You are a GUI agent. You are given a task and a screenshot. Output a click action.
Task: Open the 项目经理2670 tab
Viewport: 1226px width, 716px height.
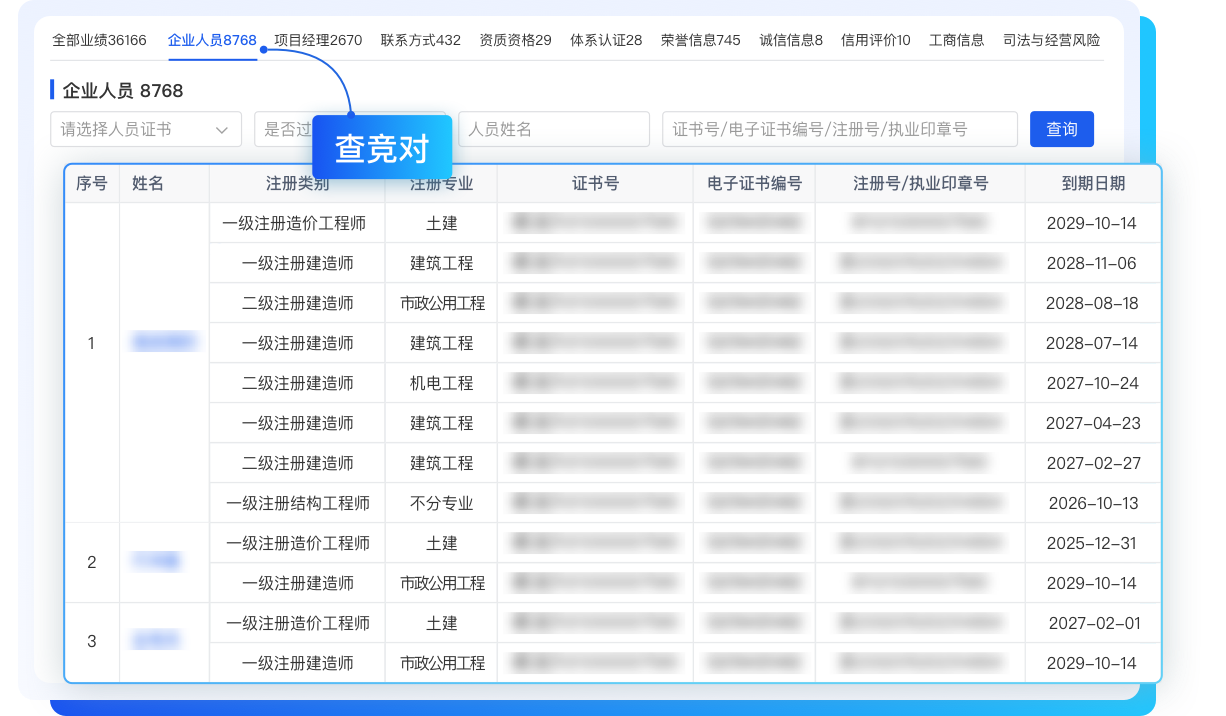tap(318, 40)
